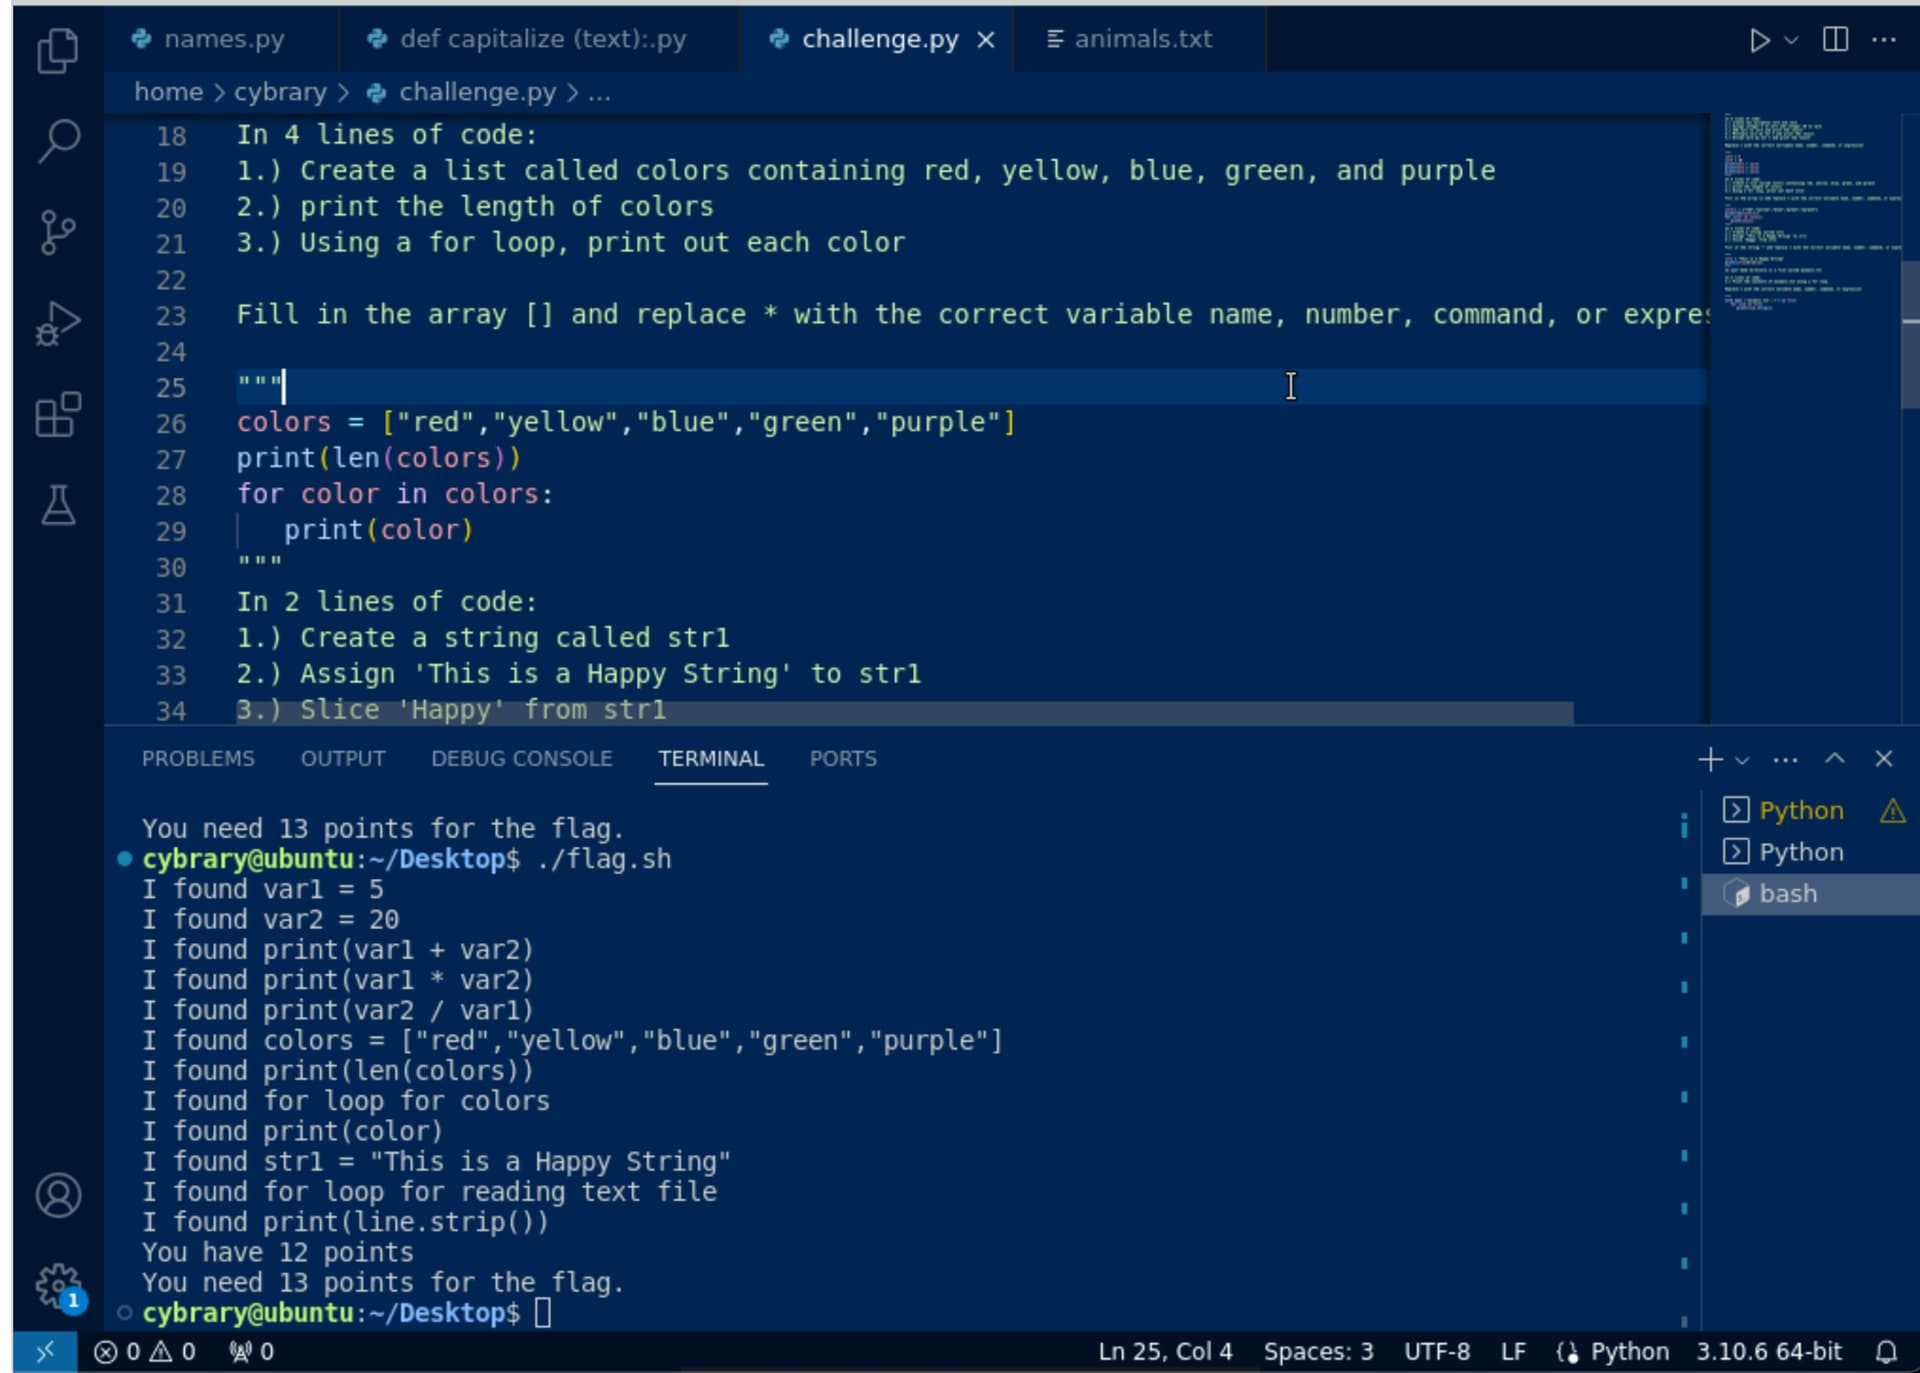Open the DEBUG CONSOLE tab
Screen dimensions: 1920x1373
pyautogui.click(x=521, y=759)
